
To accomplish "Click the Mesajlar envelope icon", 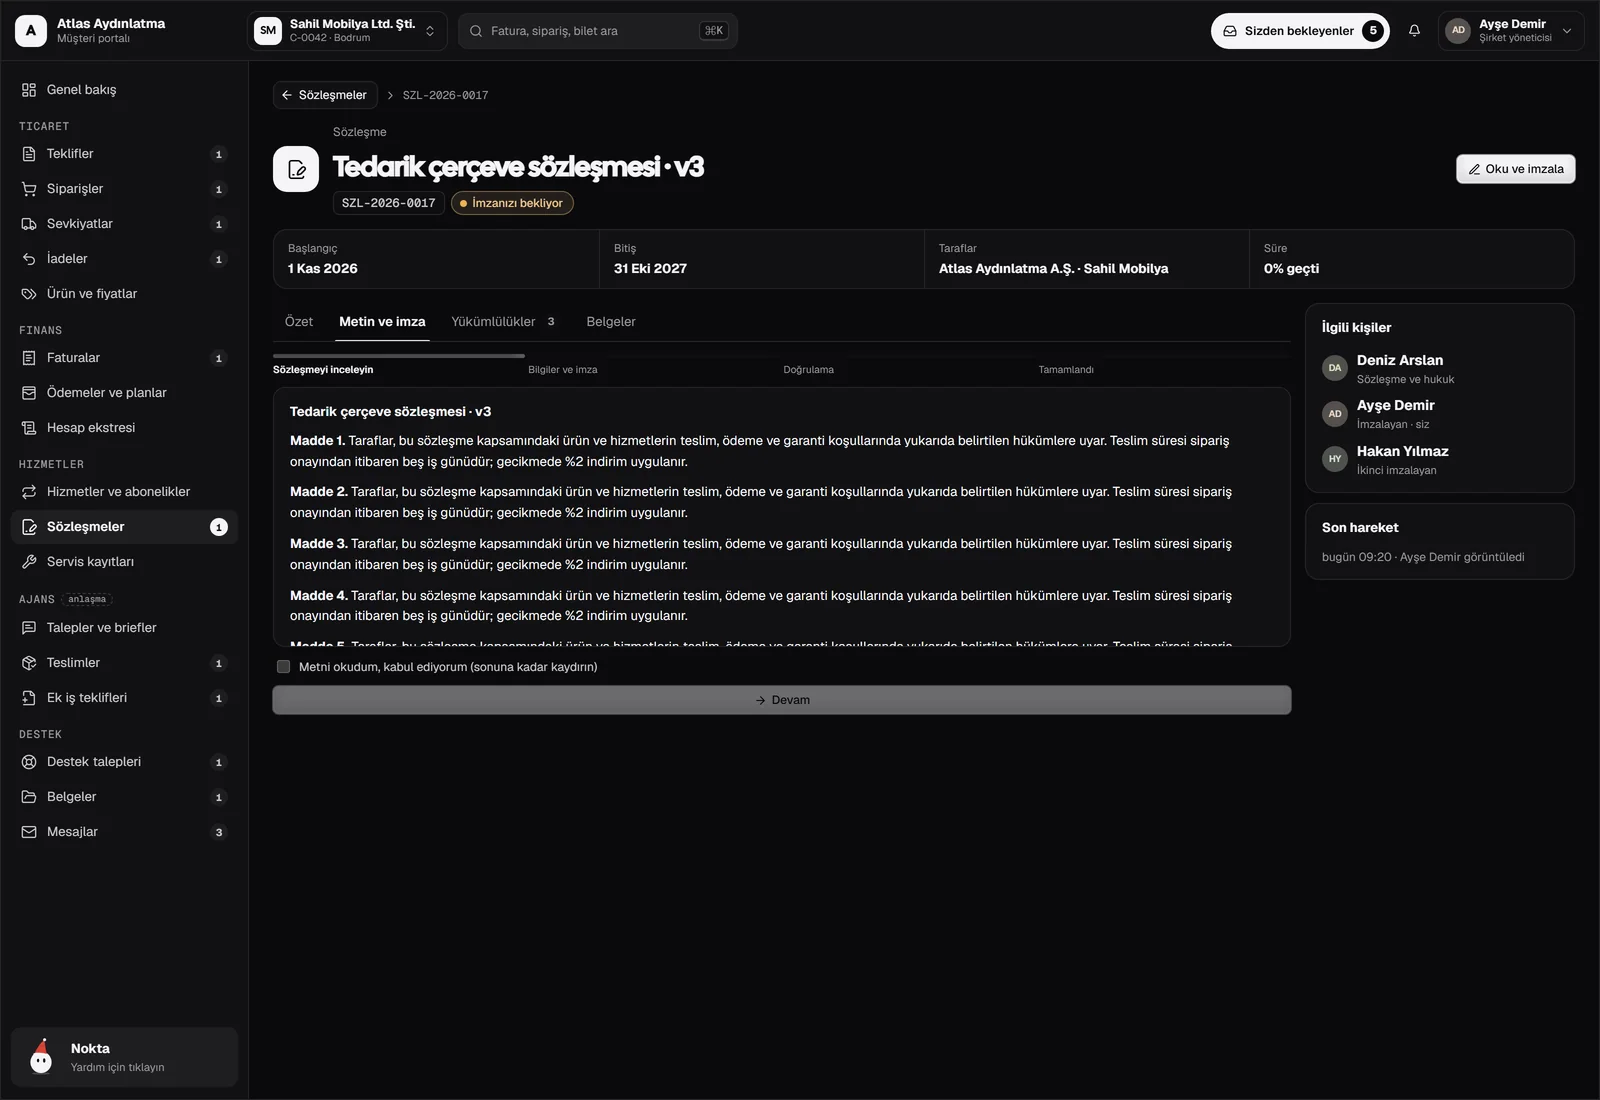I will click(29, 832).
